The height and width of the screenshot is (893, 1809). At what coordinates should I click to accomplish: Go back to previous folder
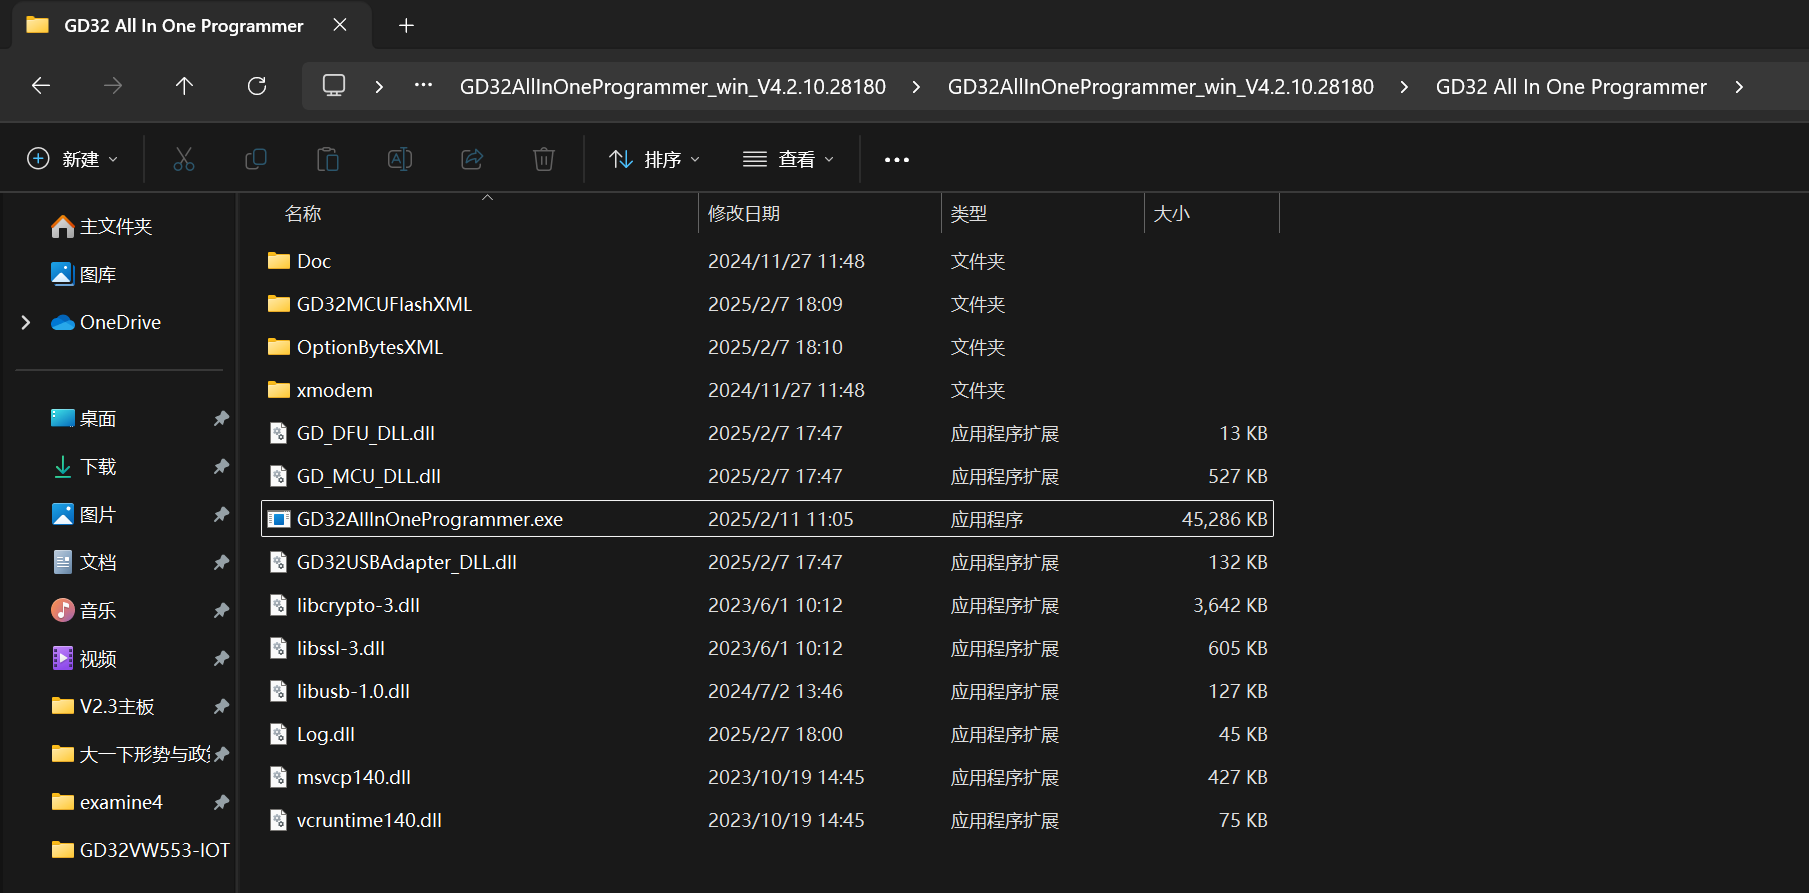(x=41, y=86)
